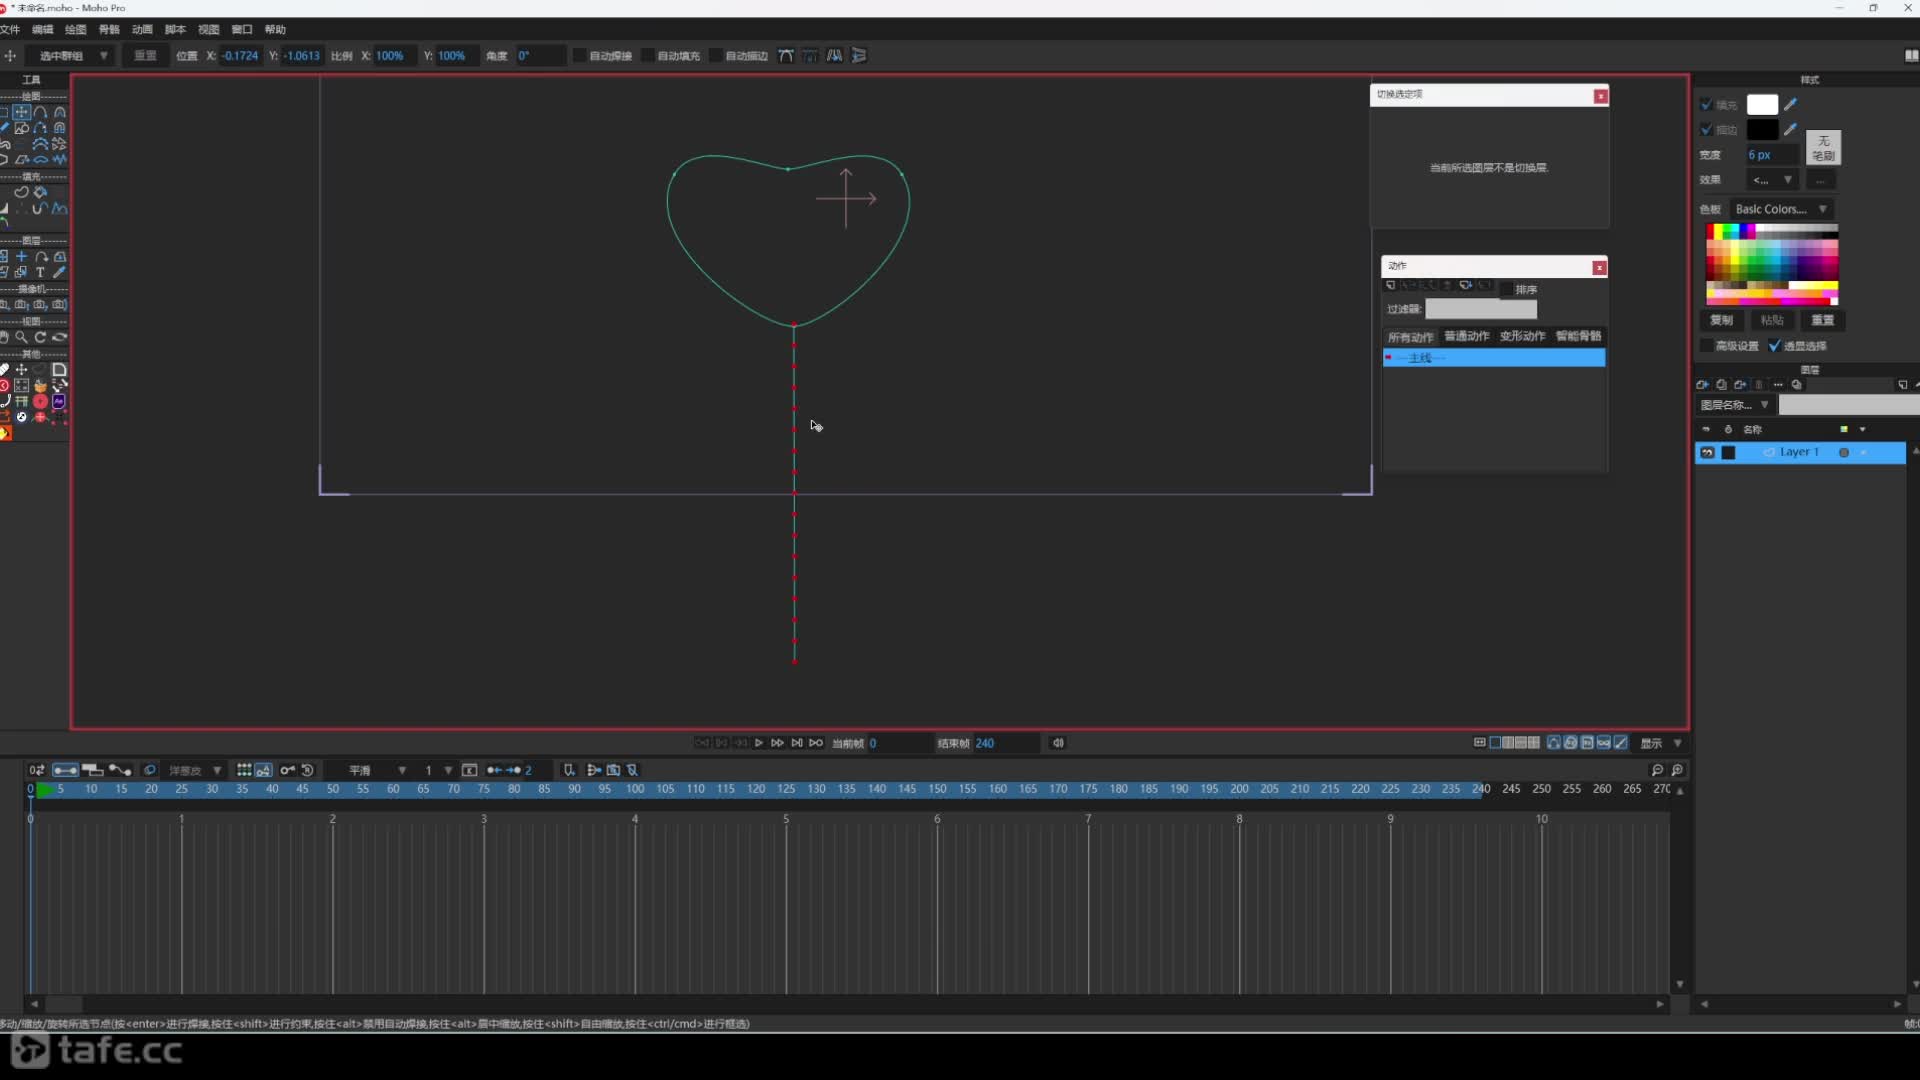Toggle Layer 1 visibility eye
The image size is (1920, 1080).
(1707, 453)
